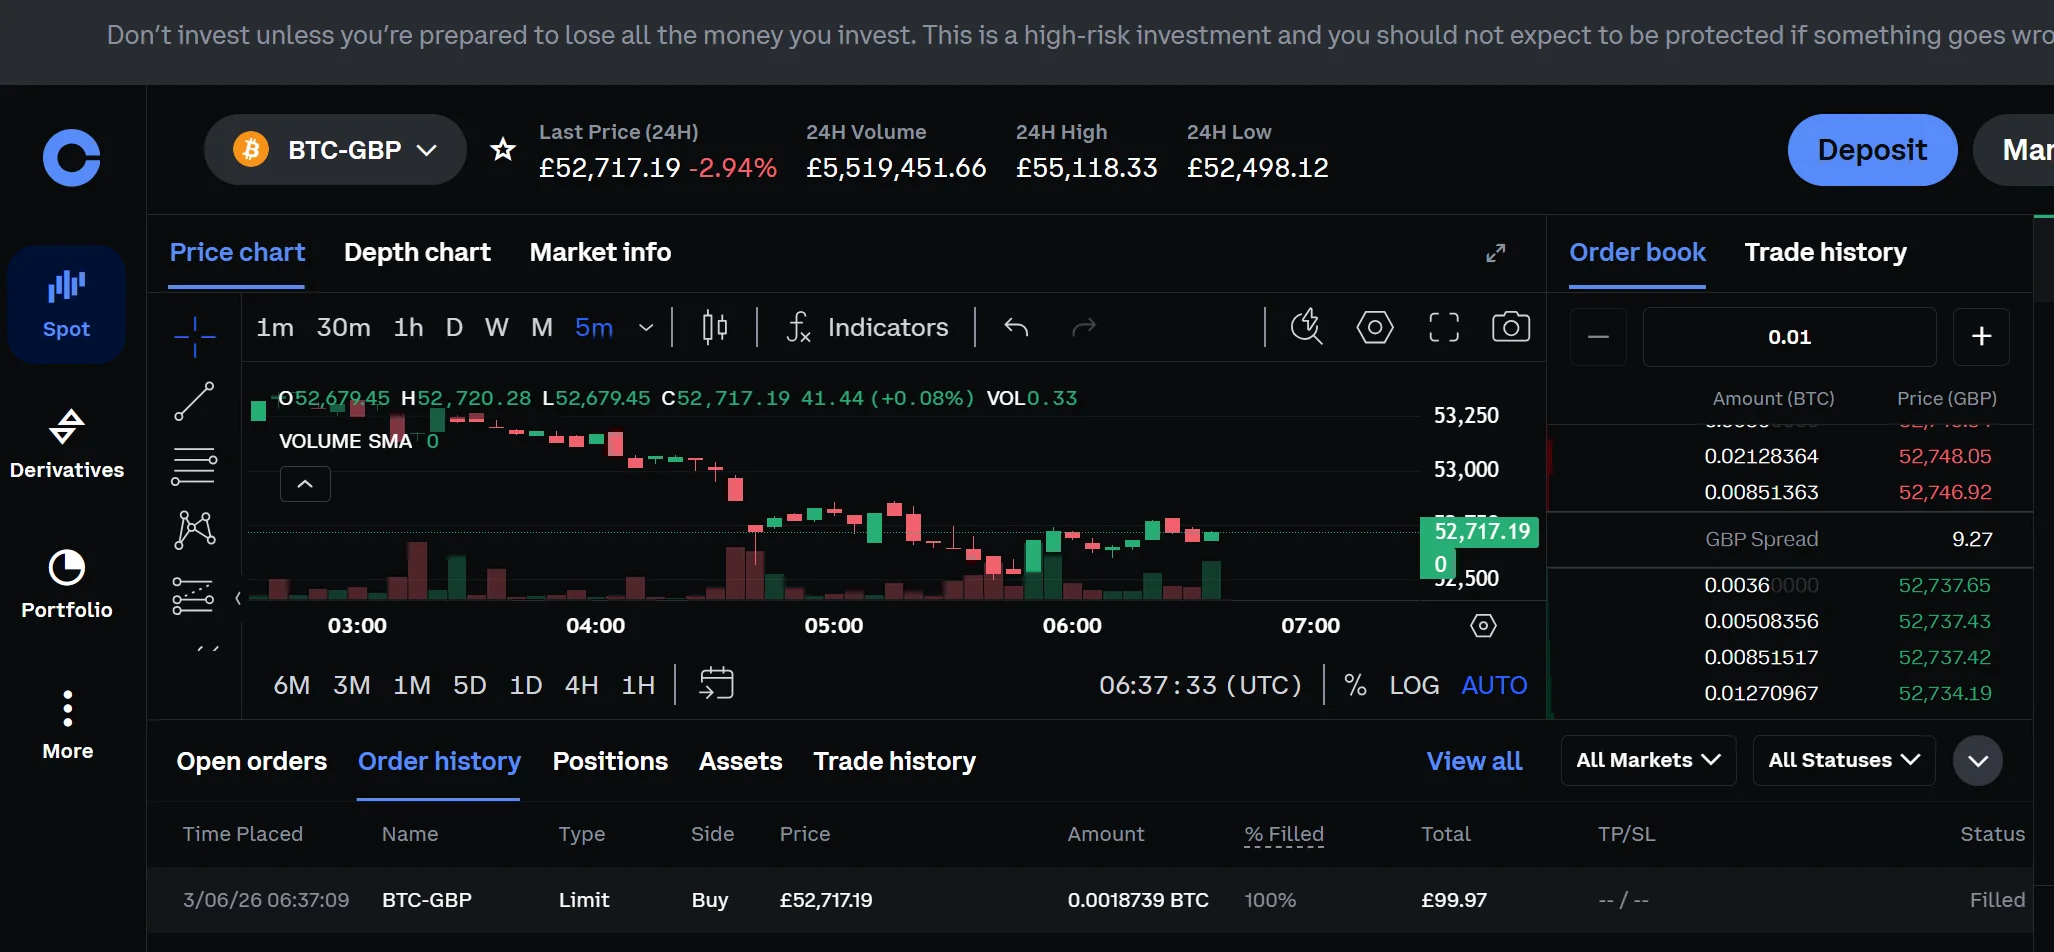This screenshot has width=2054, height=952.
Task: Enter fullscreen mode on the price chart
Action: tap(1444, 326)
